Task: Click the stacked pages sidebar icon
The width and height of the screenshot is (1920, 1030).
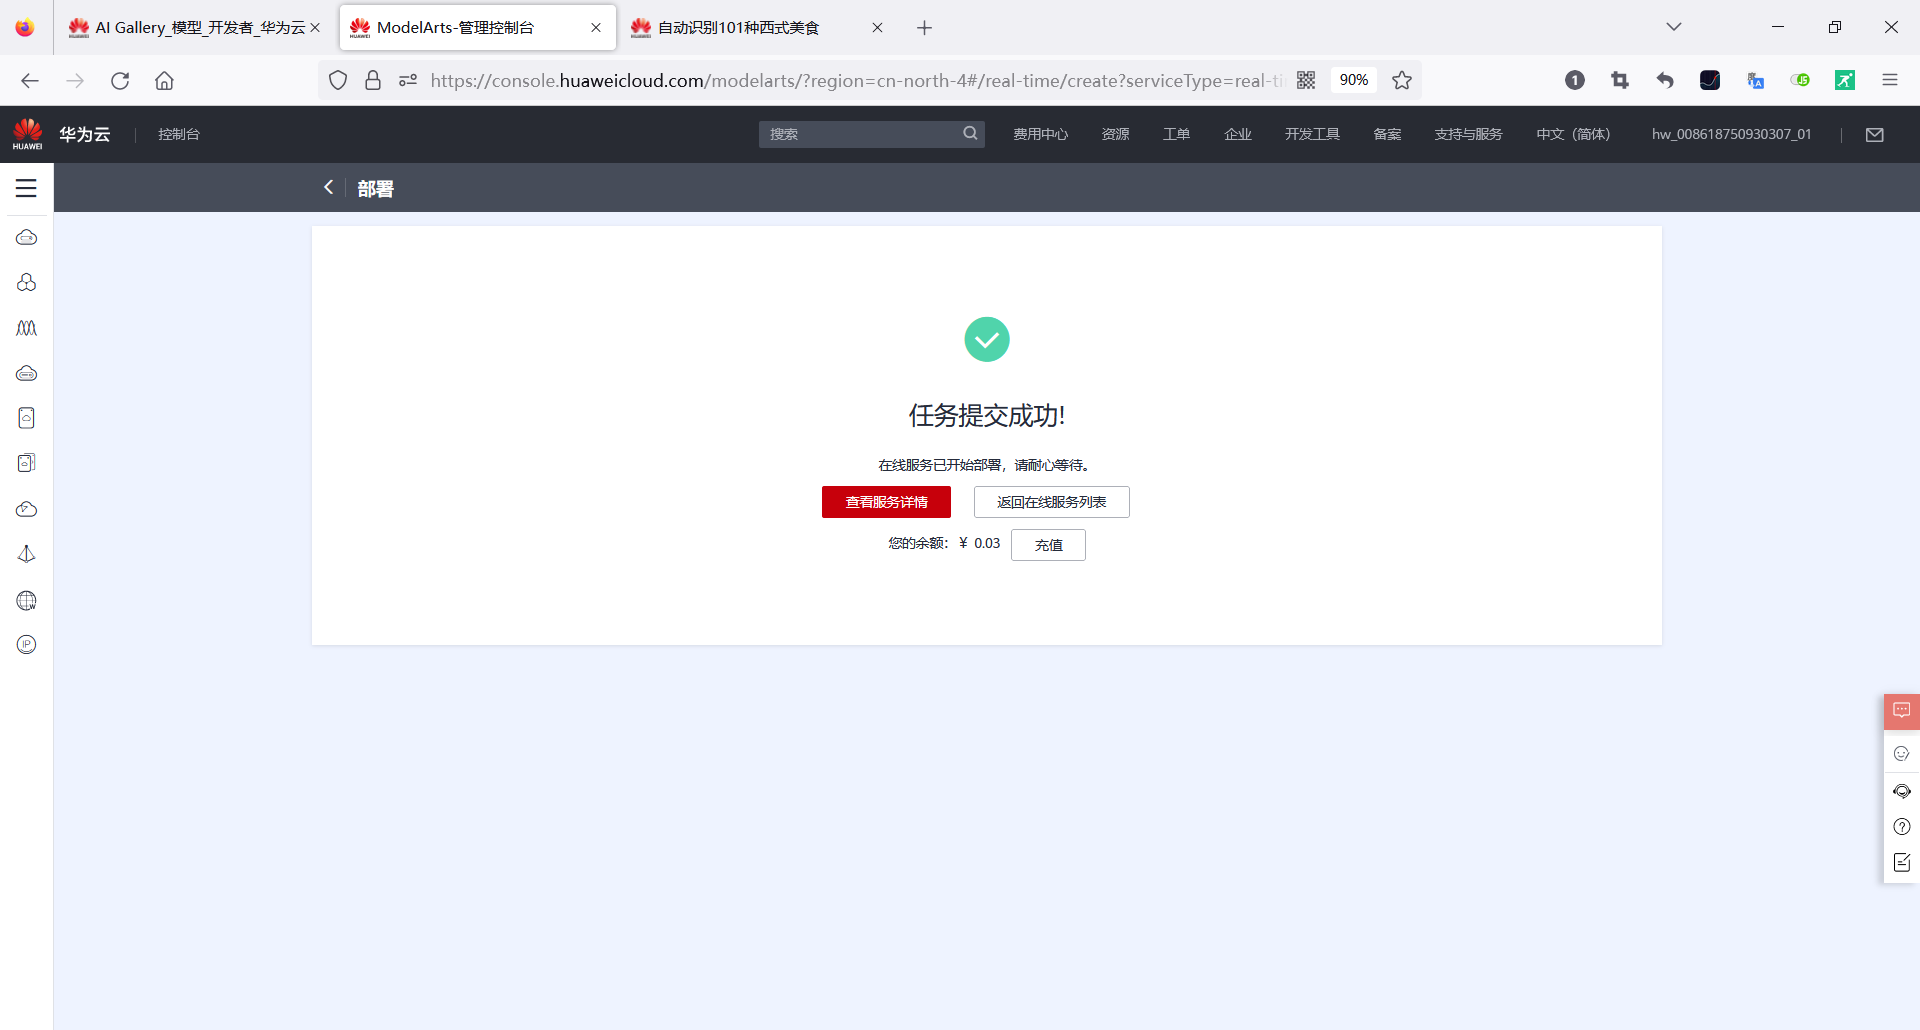Action: (27, 463)
